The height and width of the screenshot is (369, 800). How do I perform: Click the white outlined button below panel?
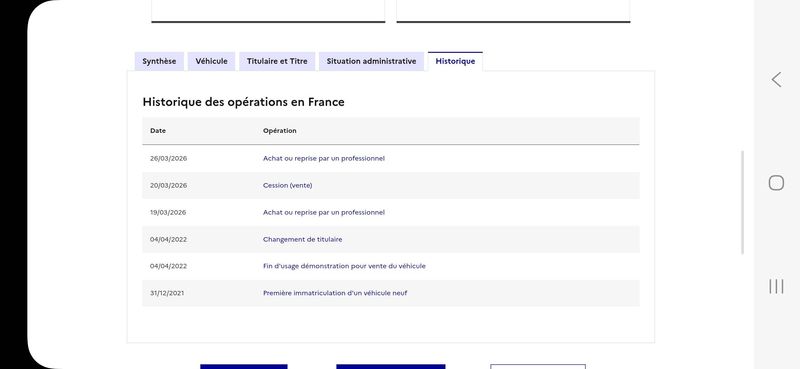[538, 366]
